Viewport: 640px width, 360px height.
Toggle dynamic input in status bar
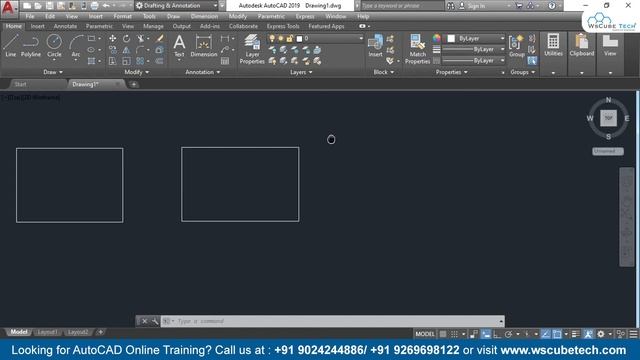(x=486, y=334)
